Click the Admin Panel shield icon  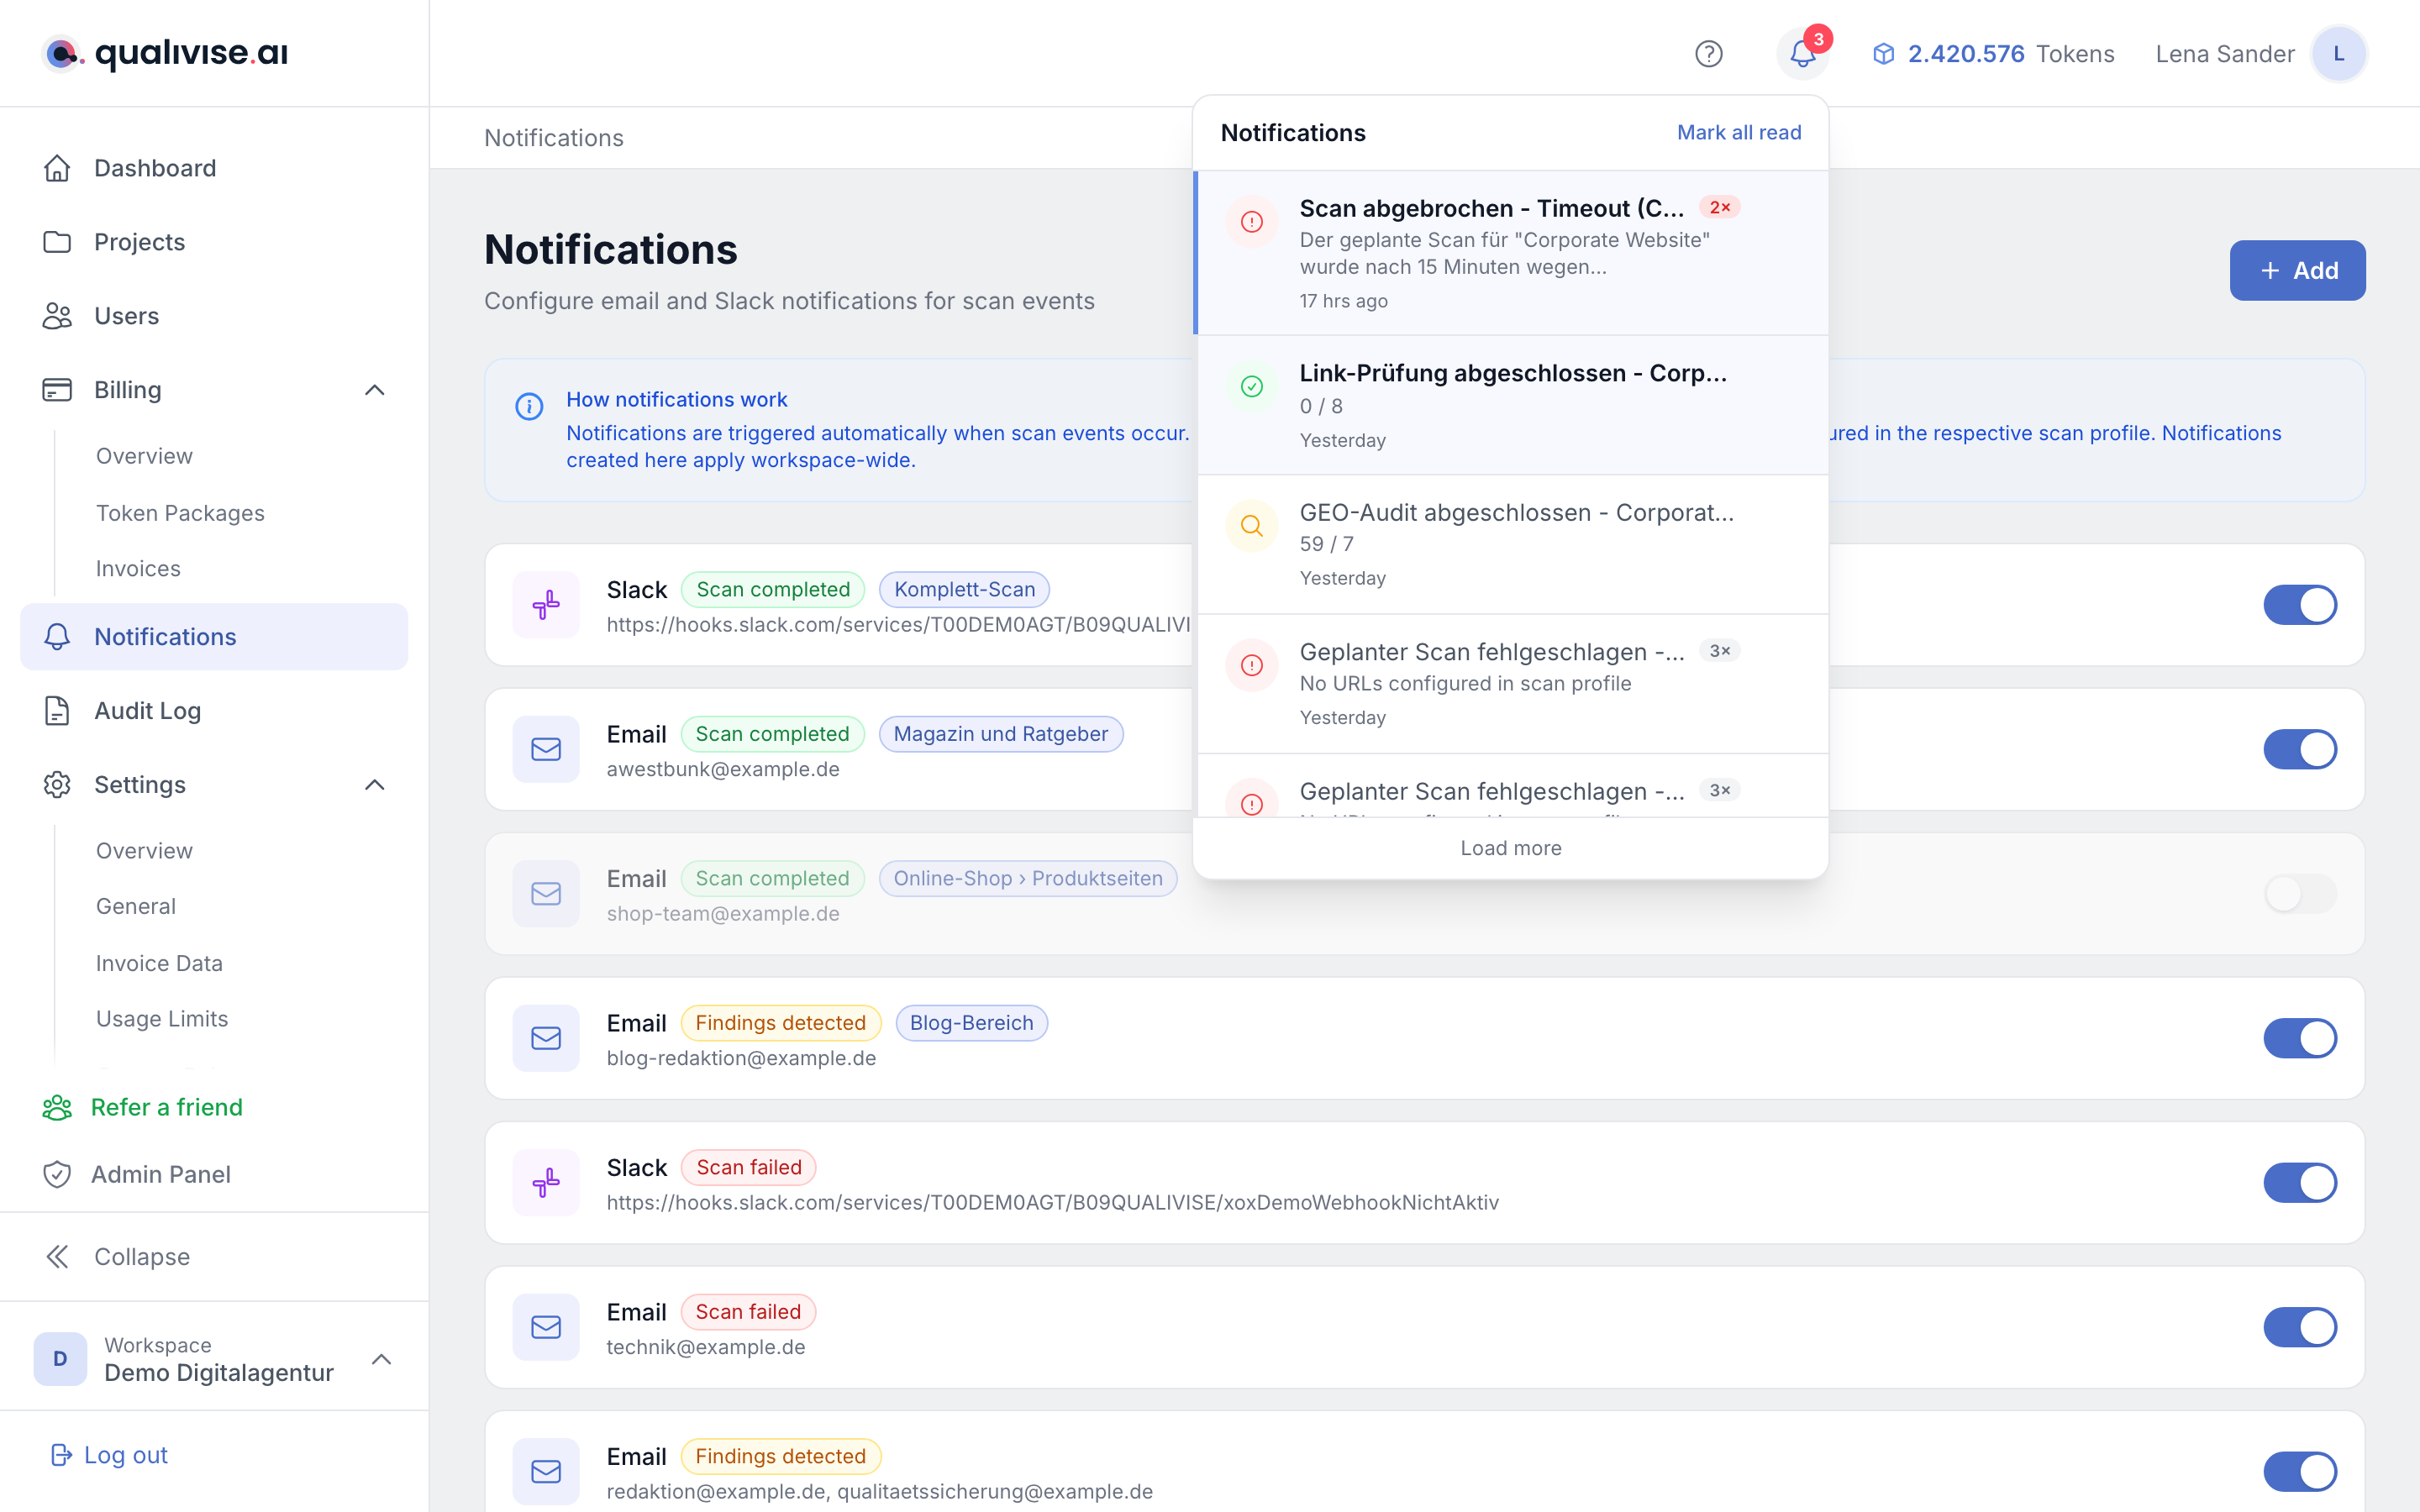57,1174
